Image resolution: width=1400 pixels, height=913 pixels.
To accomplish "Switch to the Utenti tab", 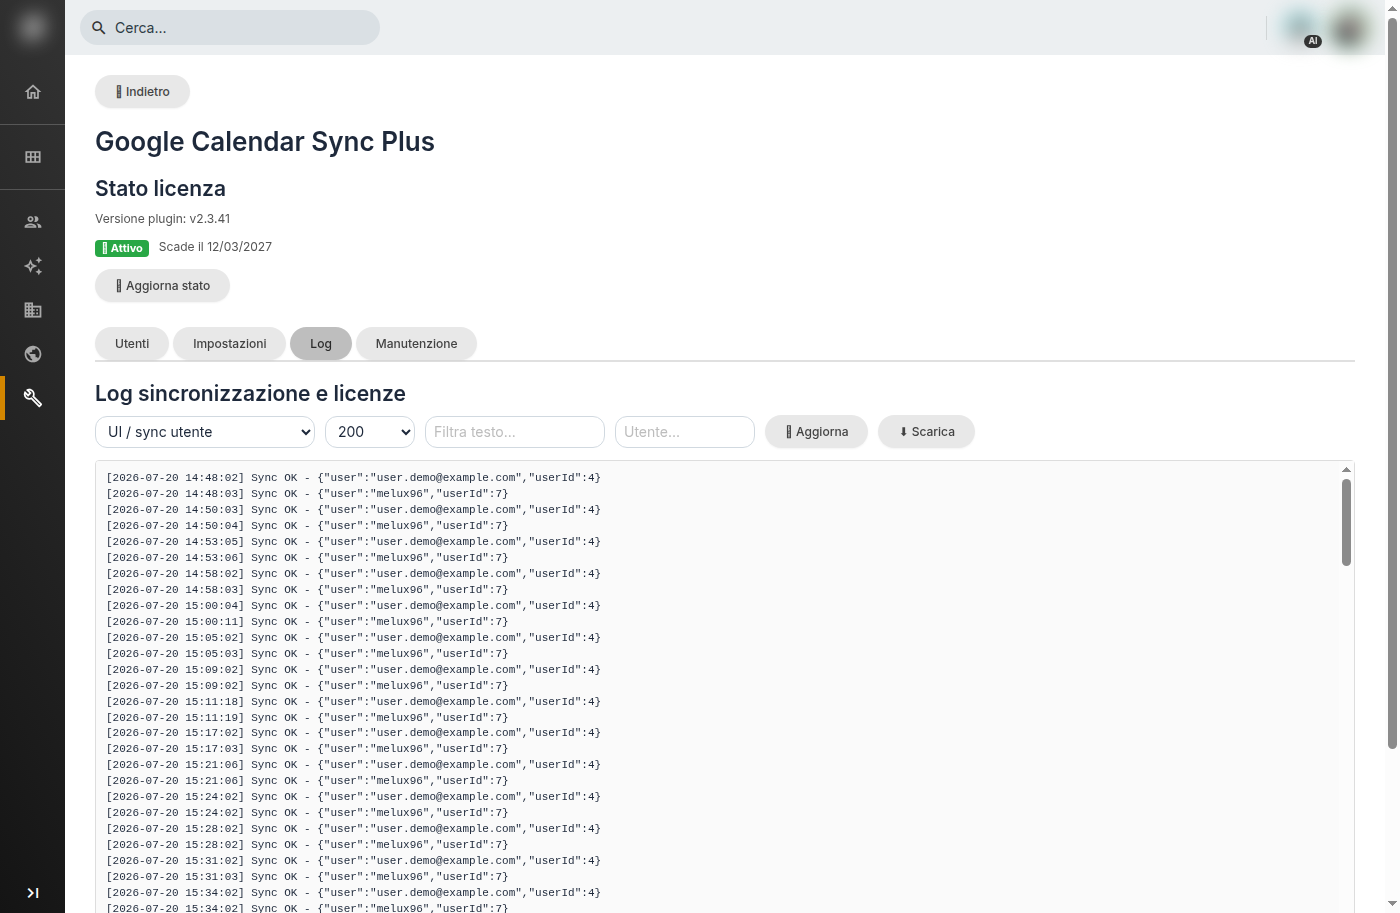I will 132,344.
